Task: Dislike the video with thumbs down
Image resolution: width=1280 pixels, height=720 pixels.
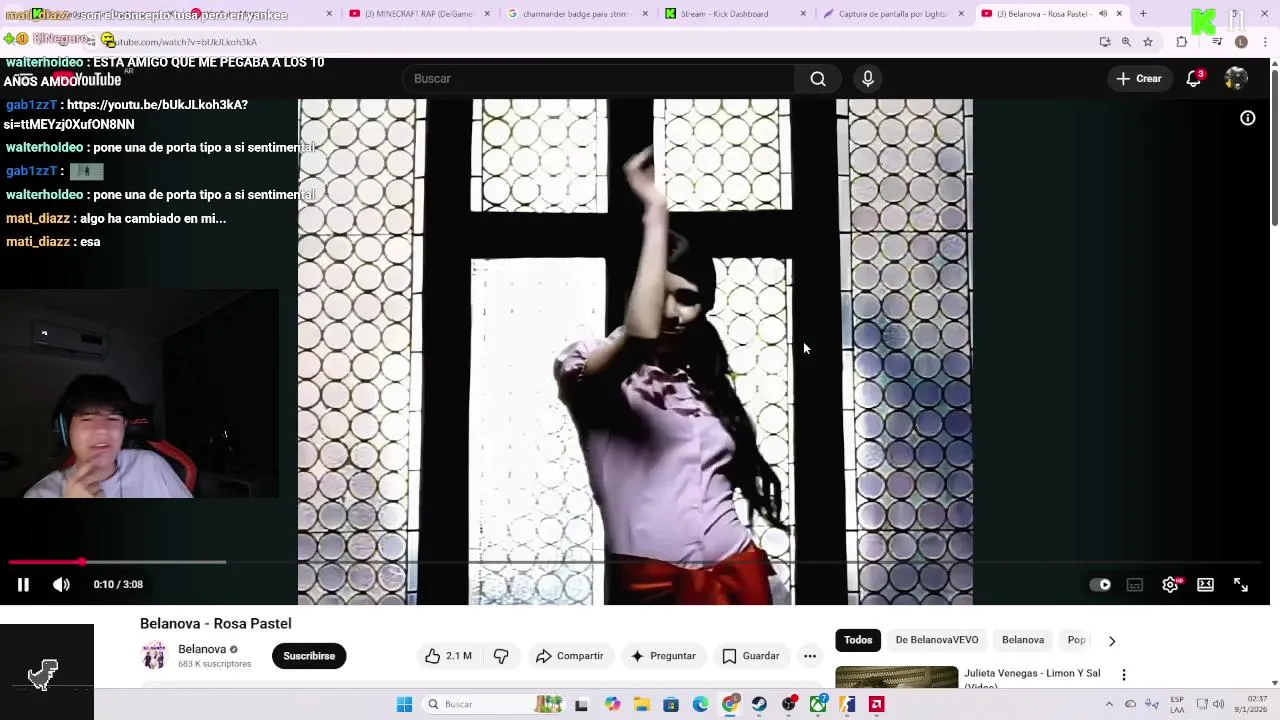Action: (x=501, y=656)
